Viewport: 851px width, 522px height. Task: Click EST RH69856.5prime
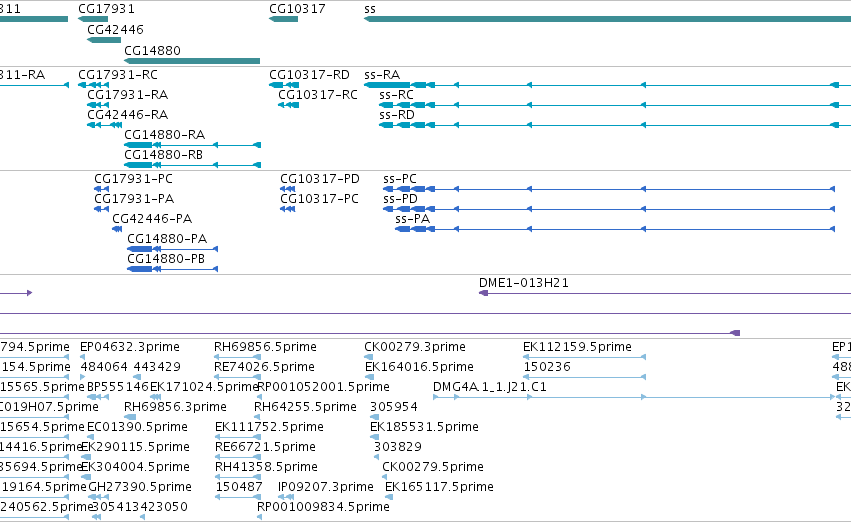(265, 347)
